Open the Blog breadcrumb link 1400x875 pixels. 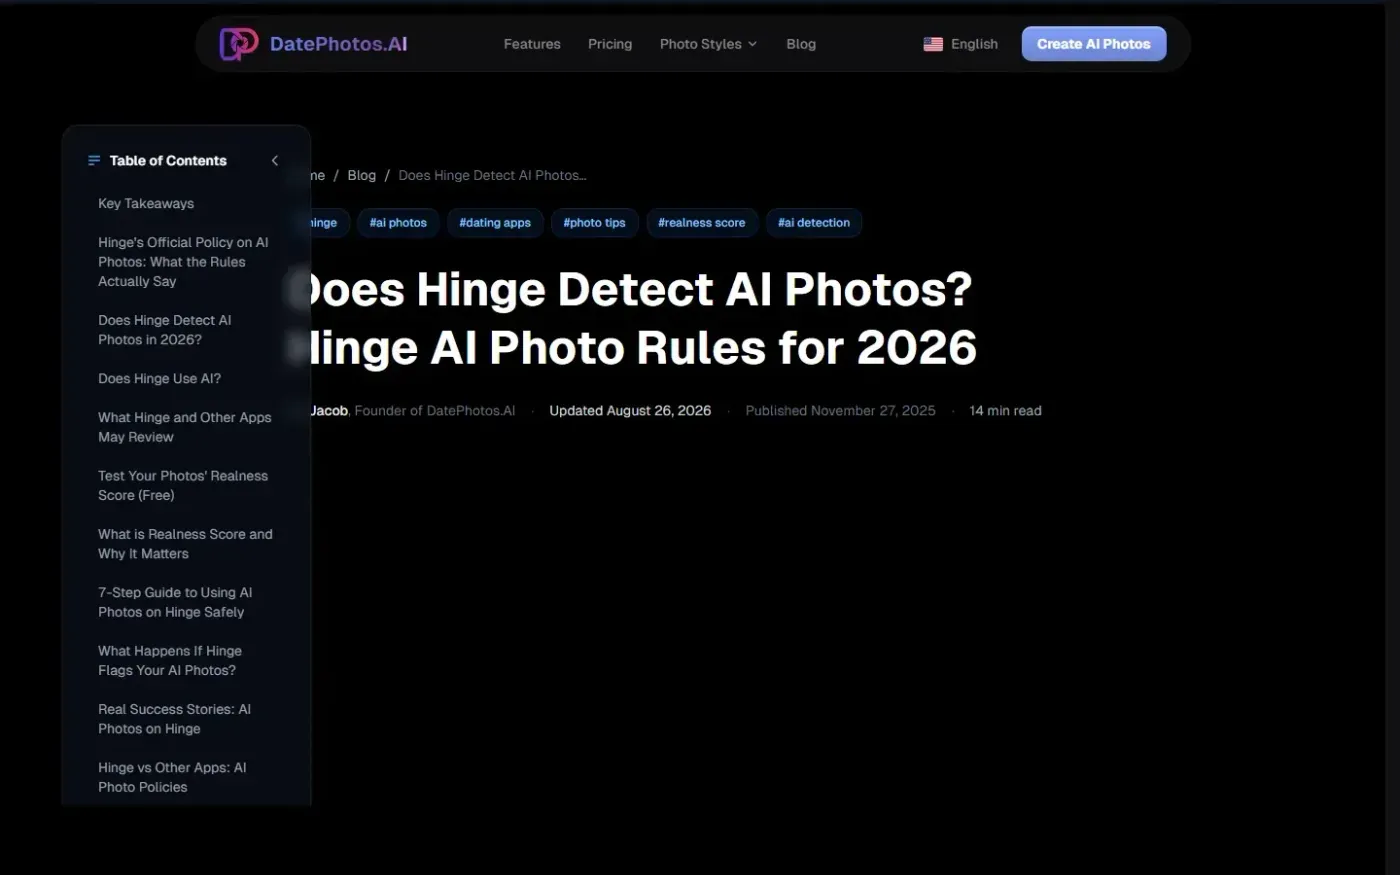(362, 175)
